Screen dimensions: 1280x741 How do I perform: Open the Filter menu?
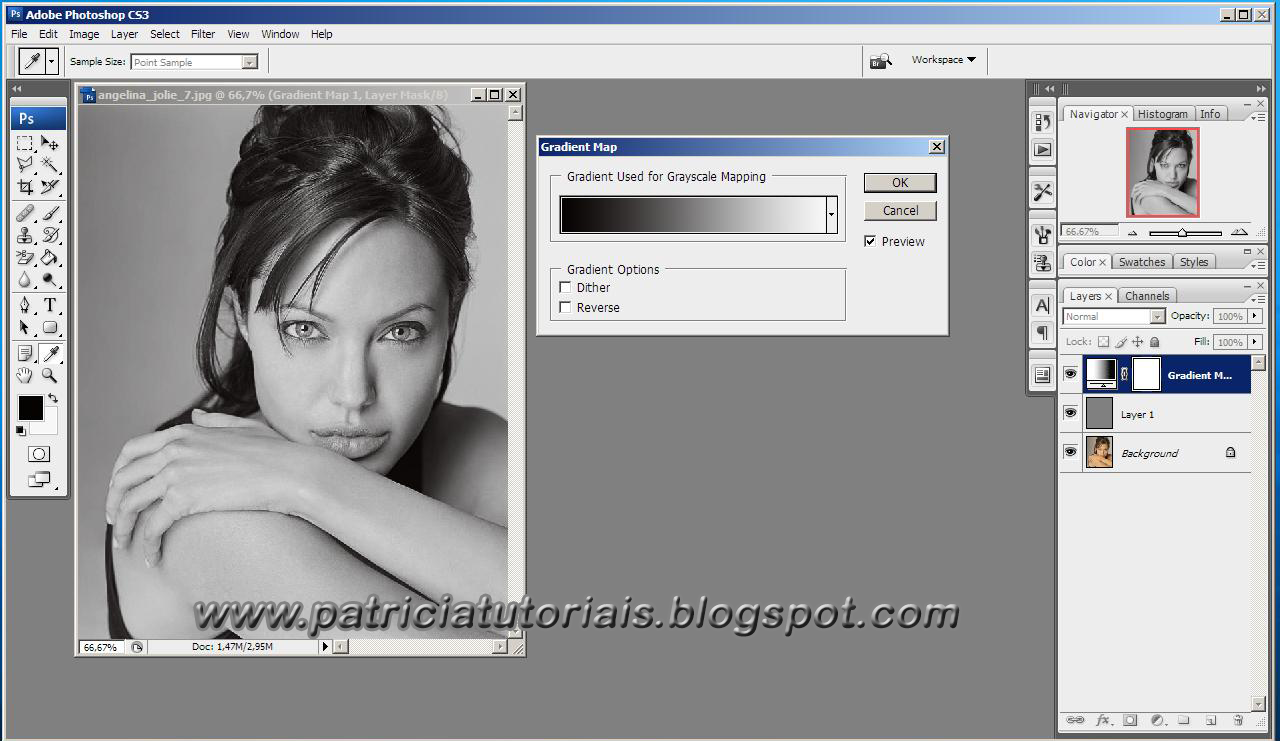pos(203,34)
